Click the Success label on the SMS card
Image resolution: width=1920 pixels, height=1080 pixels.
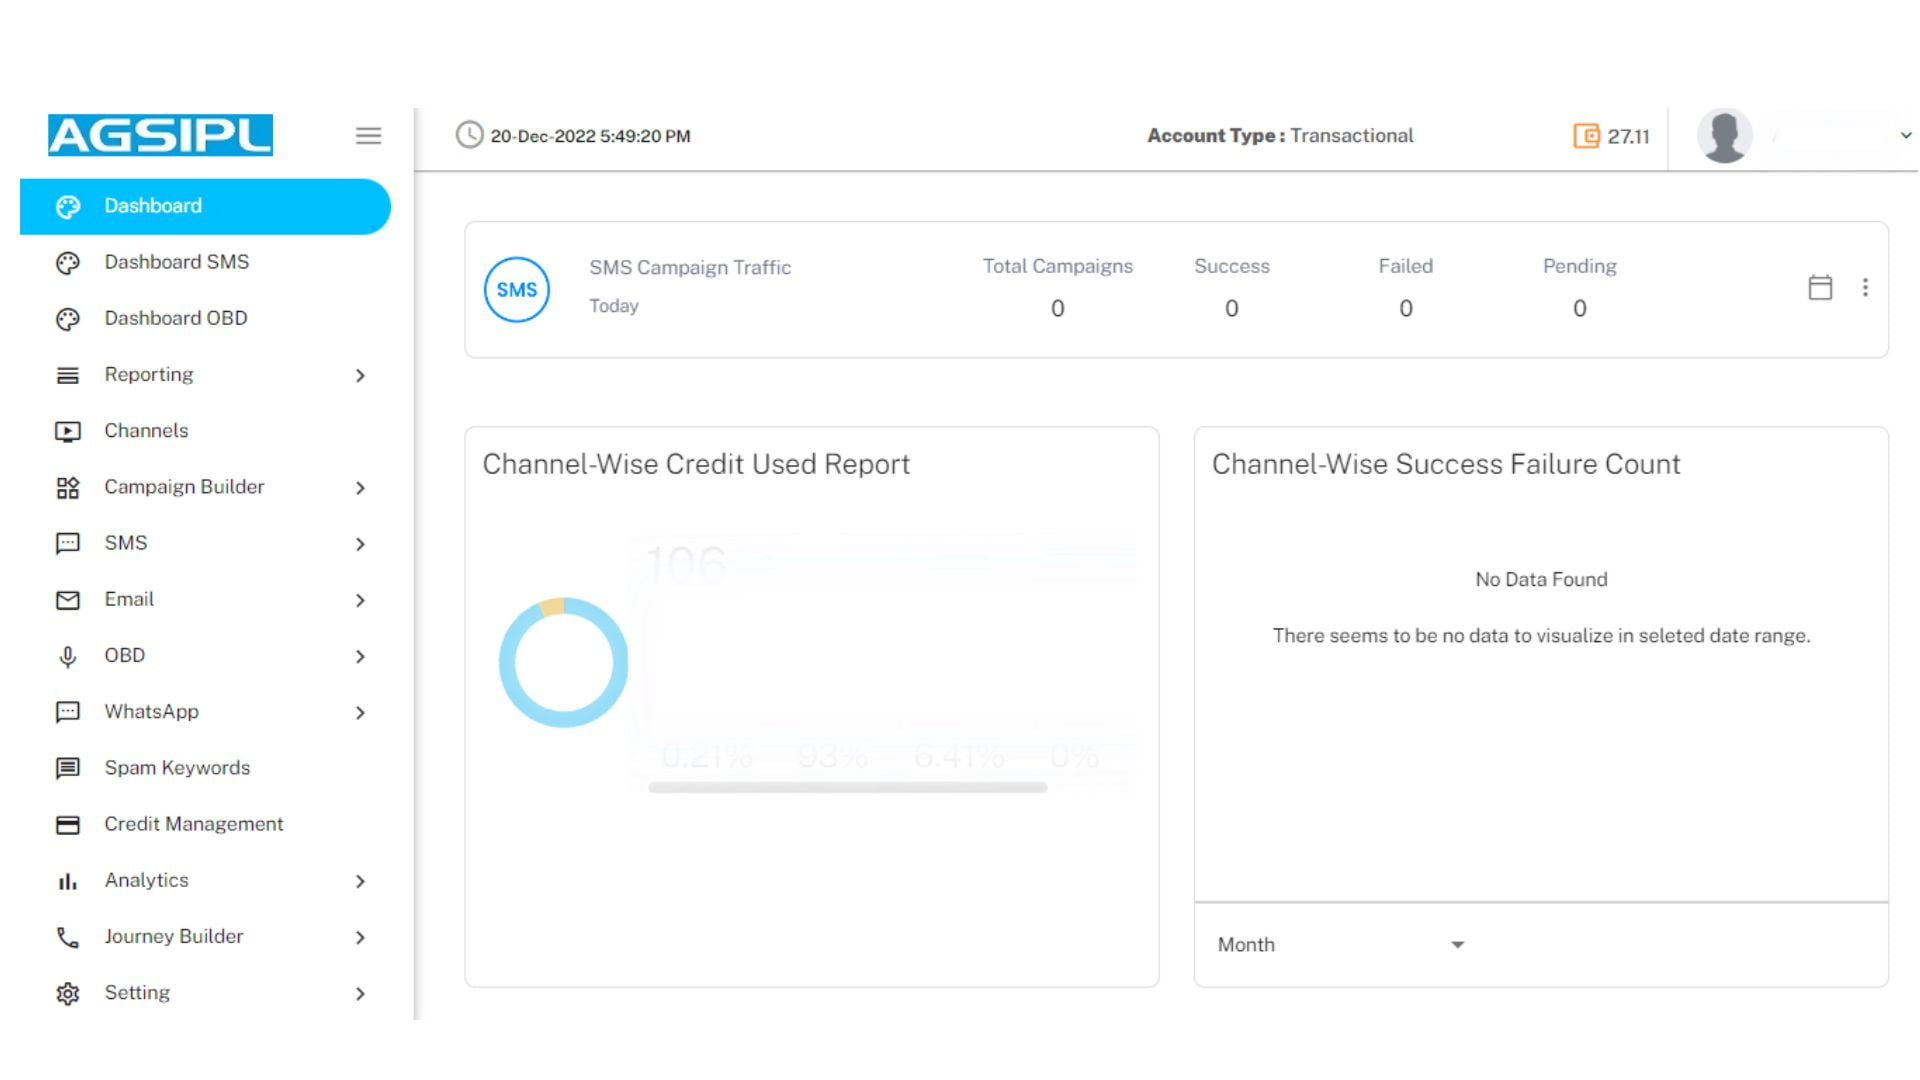1231,267
